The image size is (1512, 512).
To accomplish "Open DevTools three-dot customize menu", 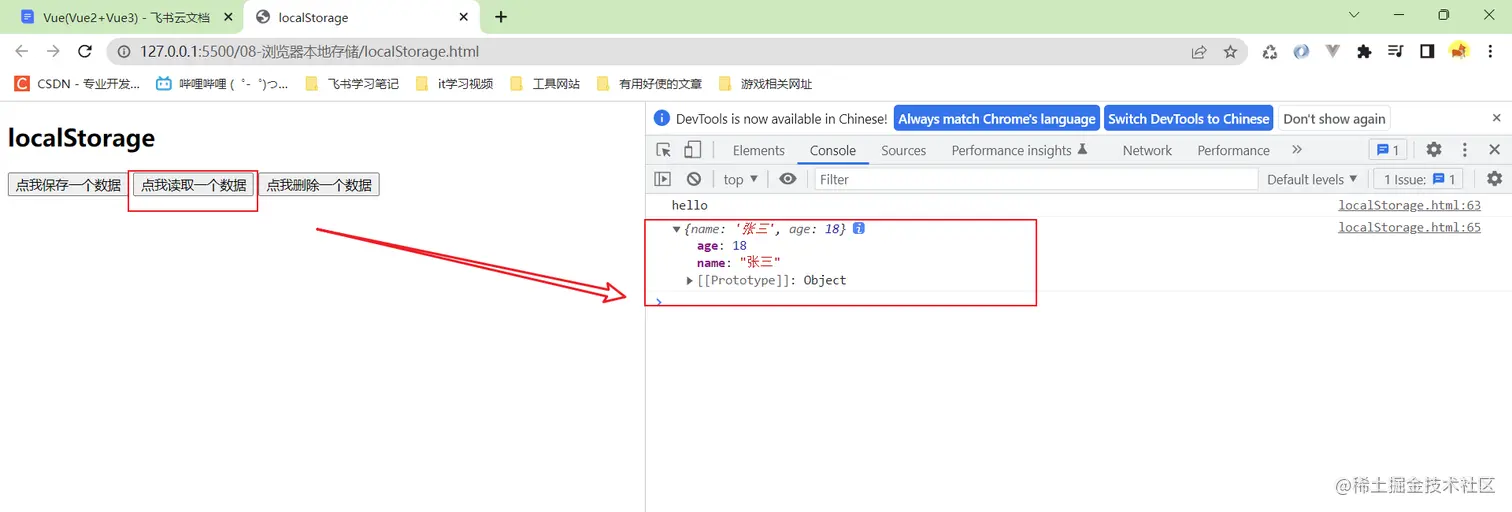I will (x=1465, y=150).
